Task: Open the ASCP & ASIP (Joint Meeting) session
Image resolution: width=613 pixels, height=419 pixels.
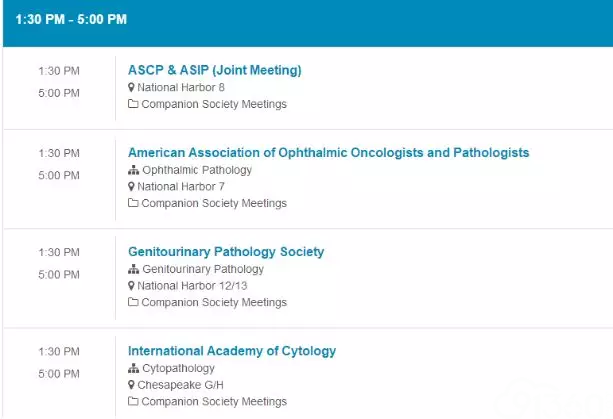Action: [x=215, y=70]
